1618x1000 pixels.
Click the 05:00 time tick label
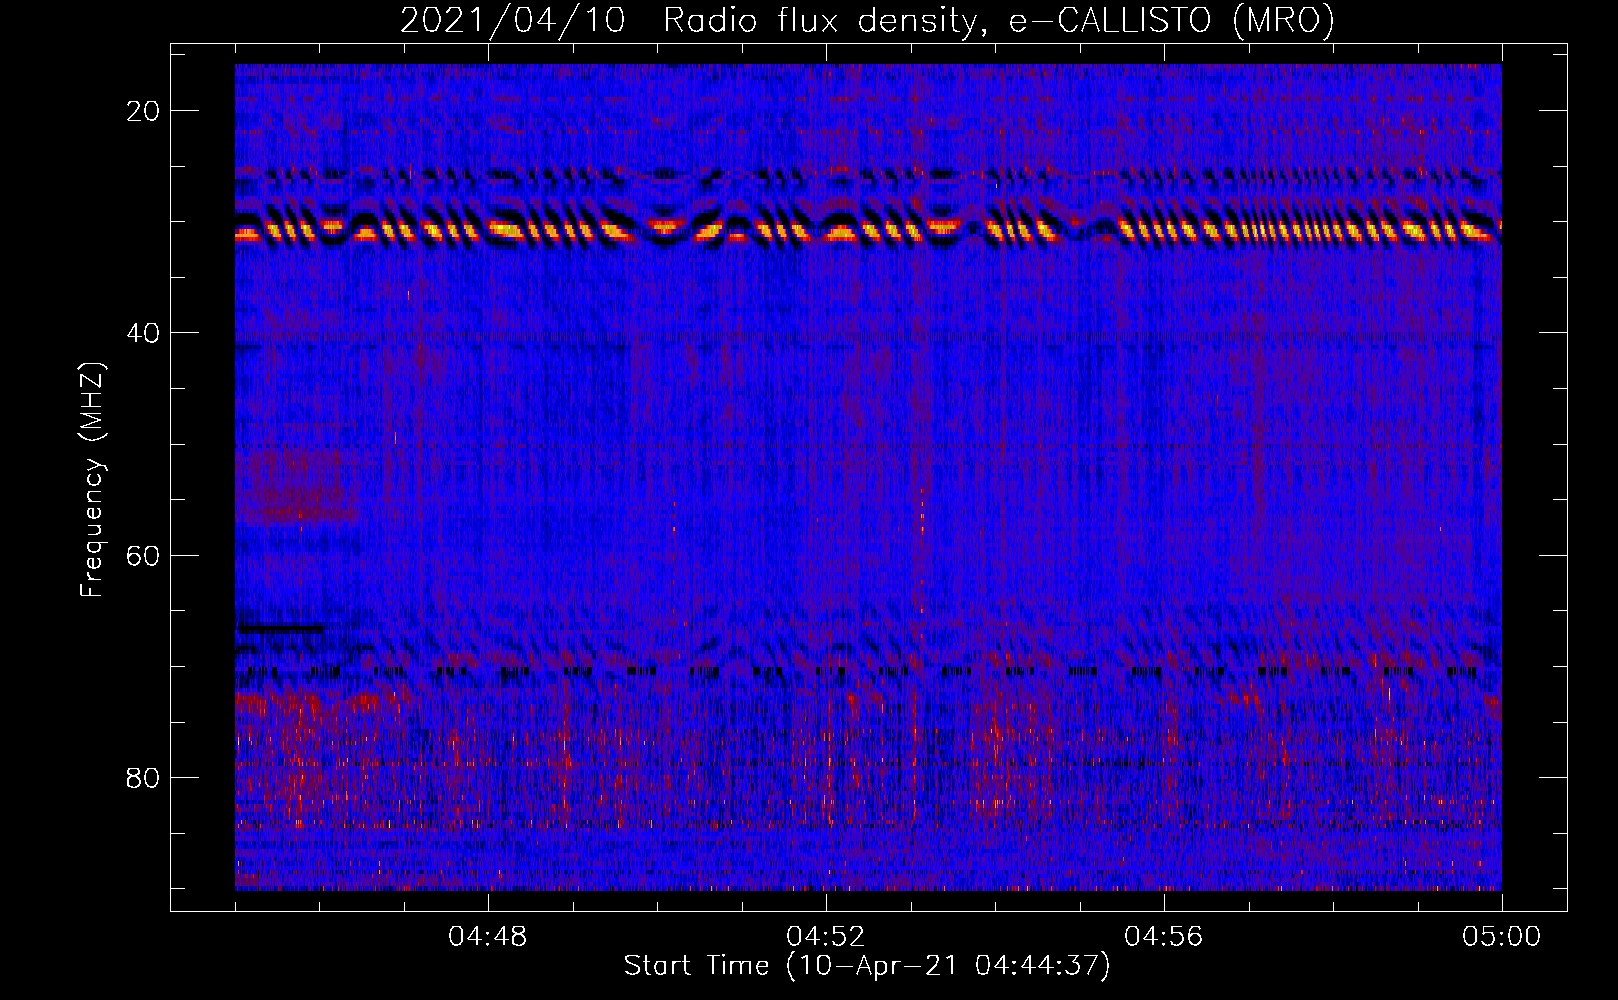(x=1502, y=937)
